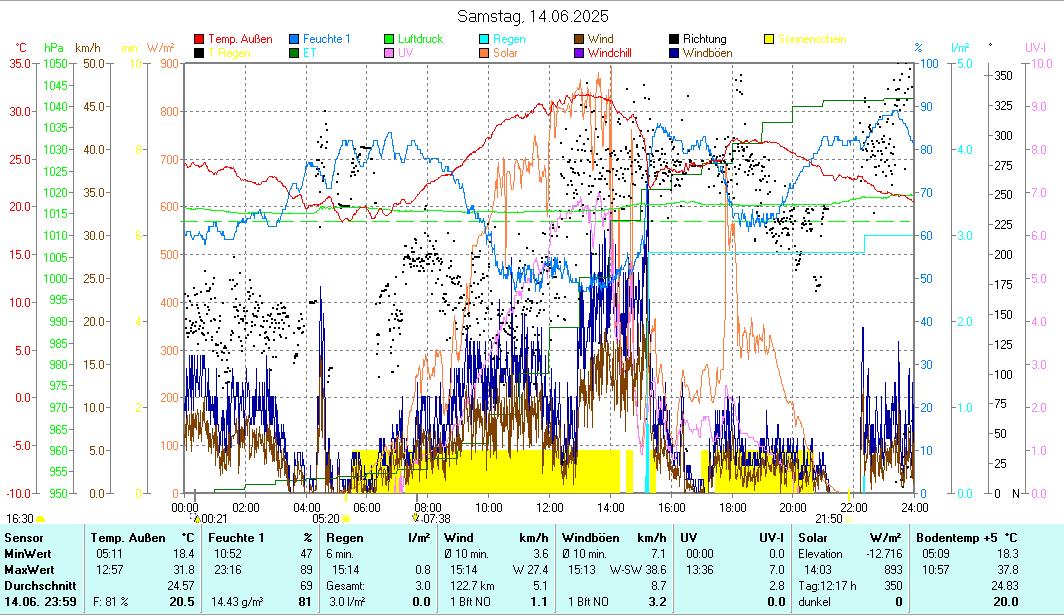Click the brown Wind legend swatch

(x=580, y=39)
